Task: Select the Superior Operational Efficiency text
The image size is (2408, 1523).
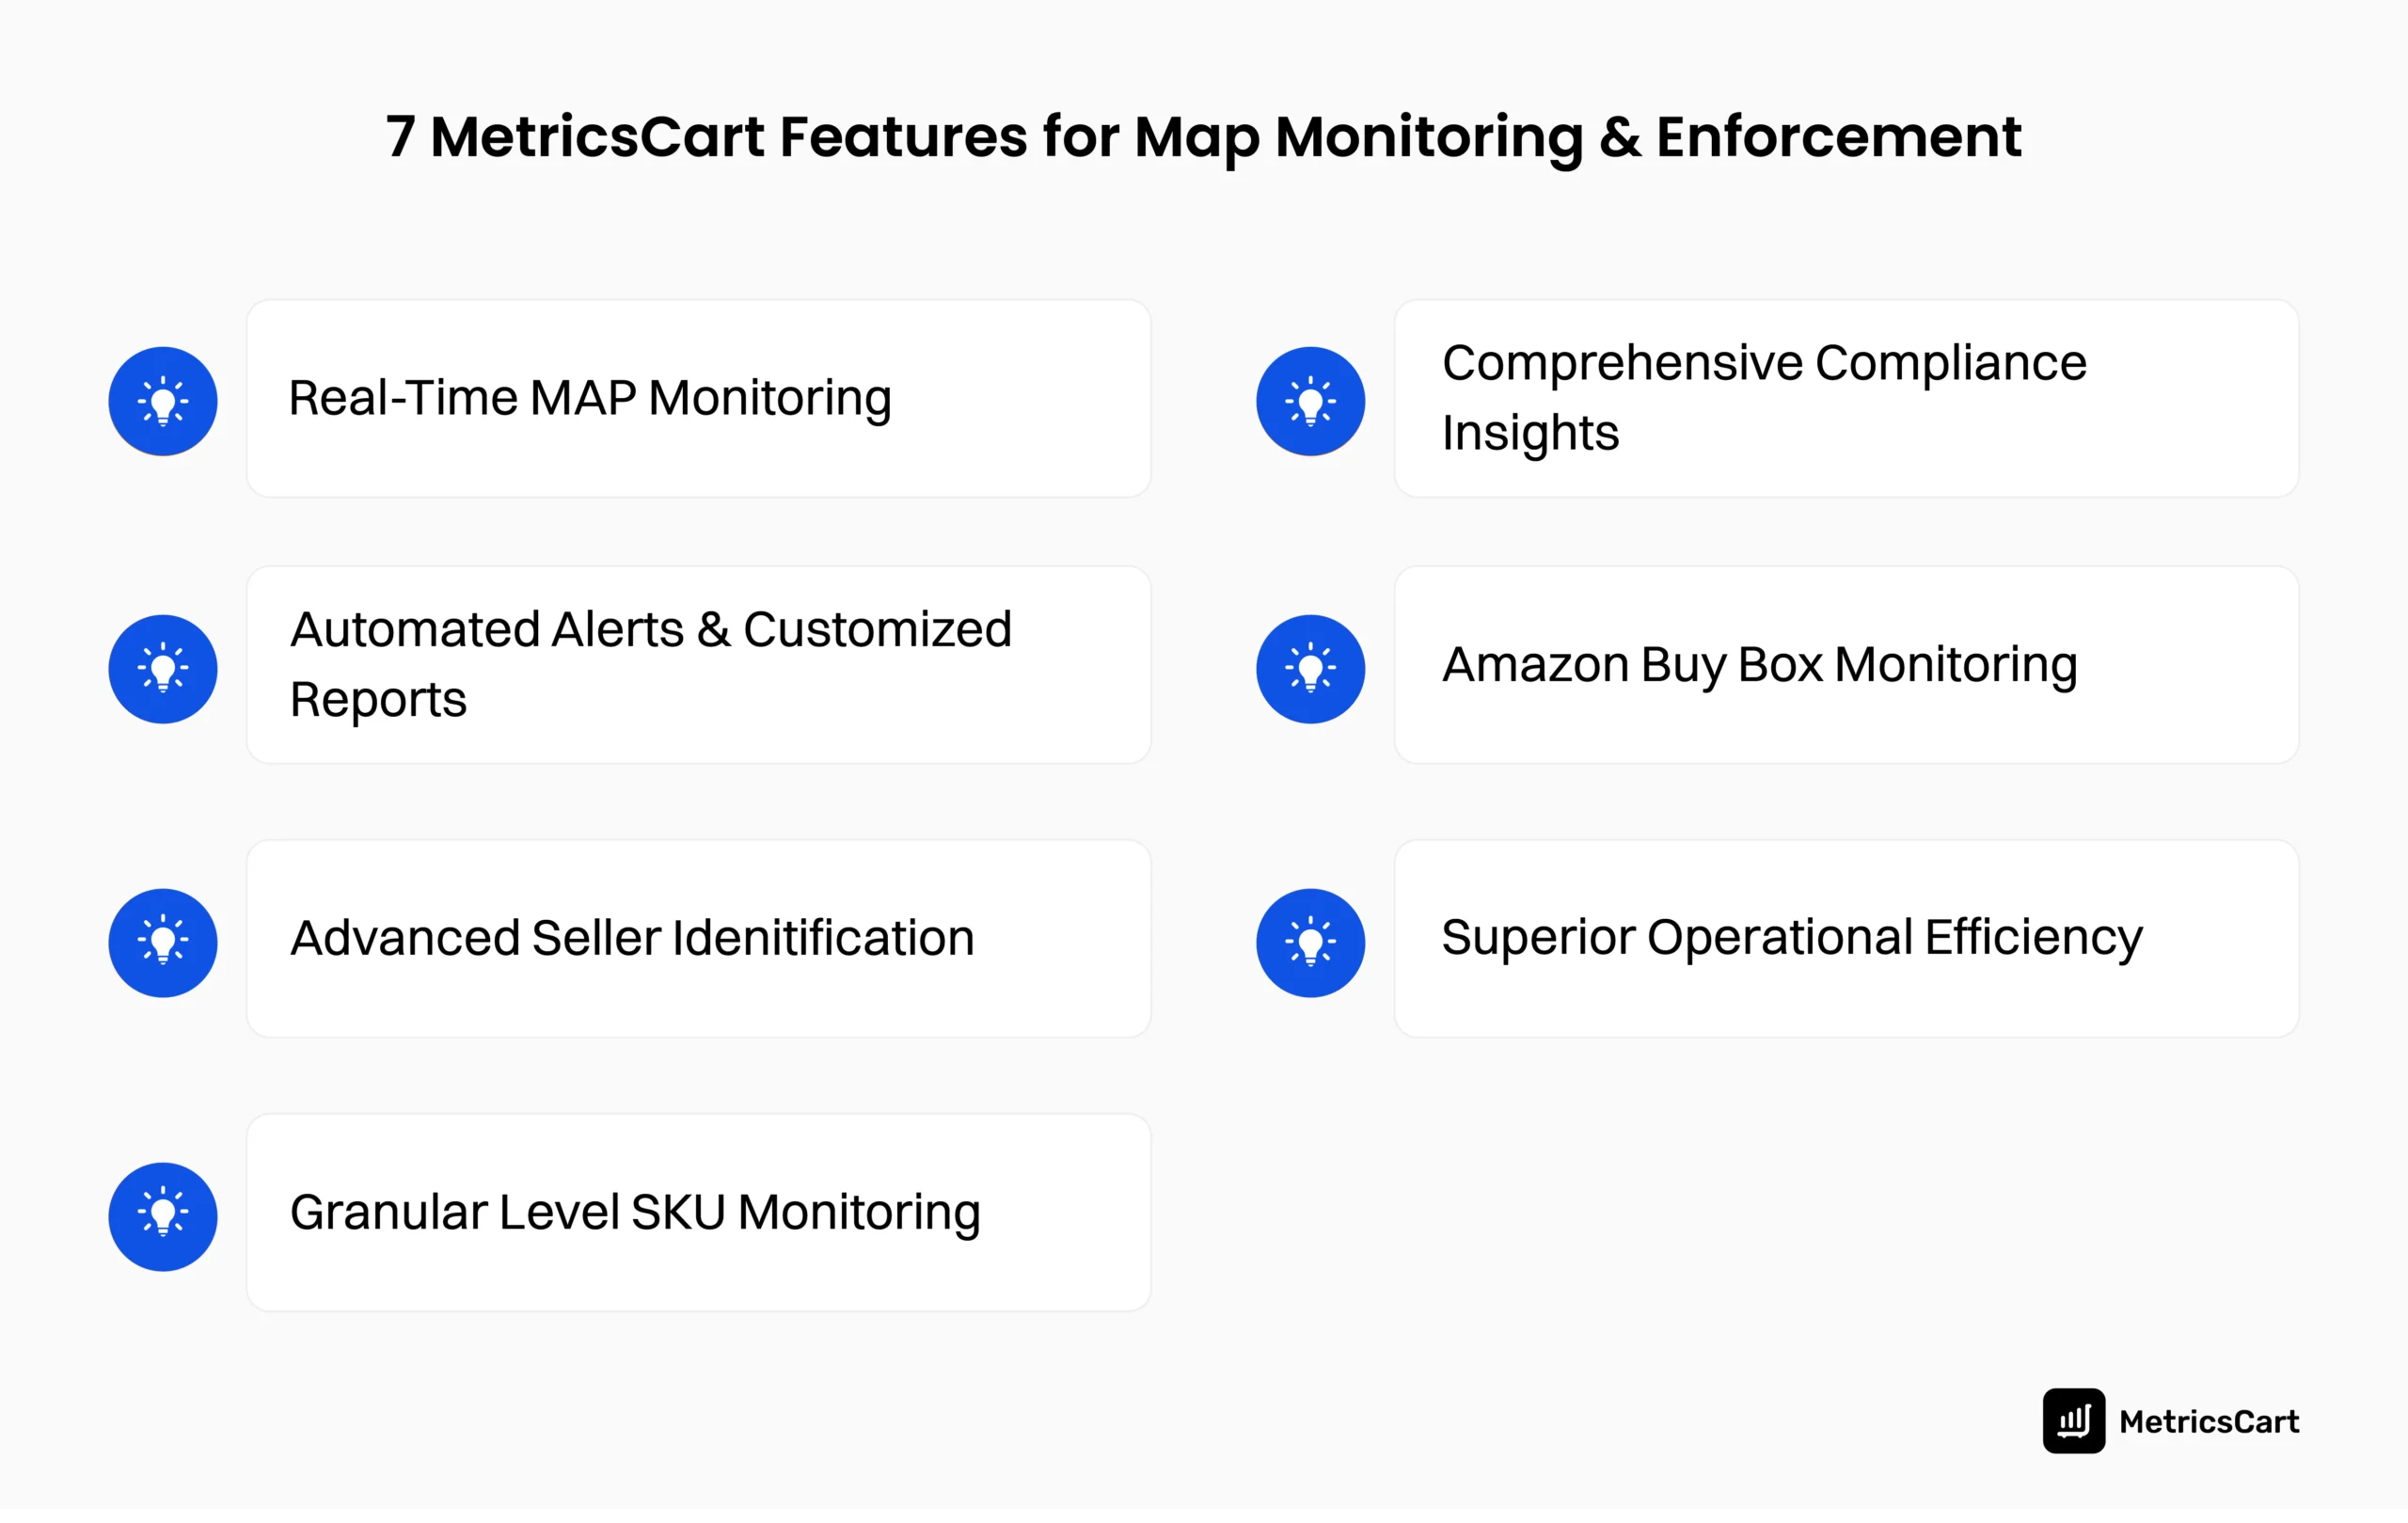Action: coord(1791,939)
